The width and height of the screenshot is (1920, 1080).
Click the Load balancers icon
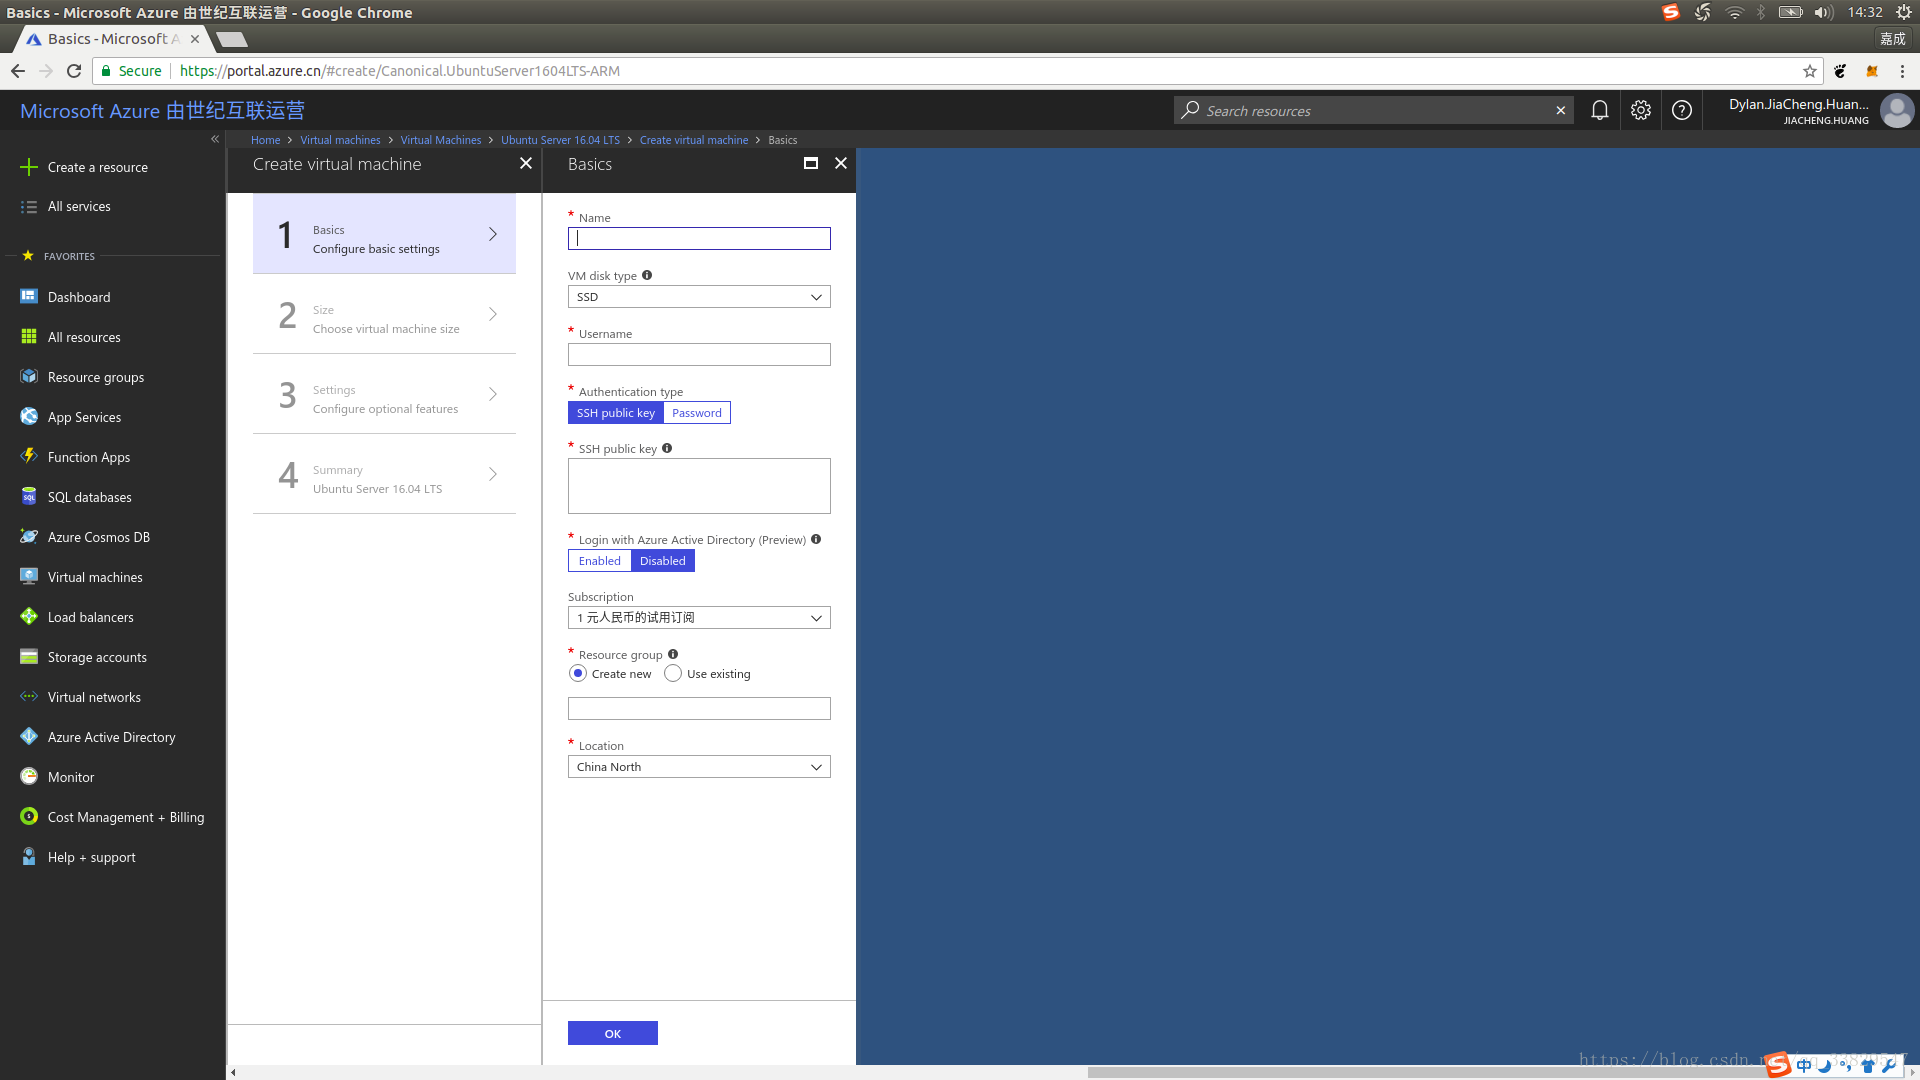coord(29,617)
